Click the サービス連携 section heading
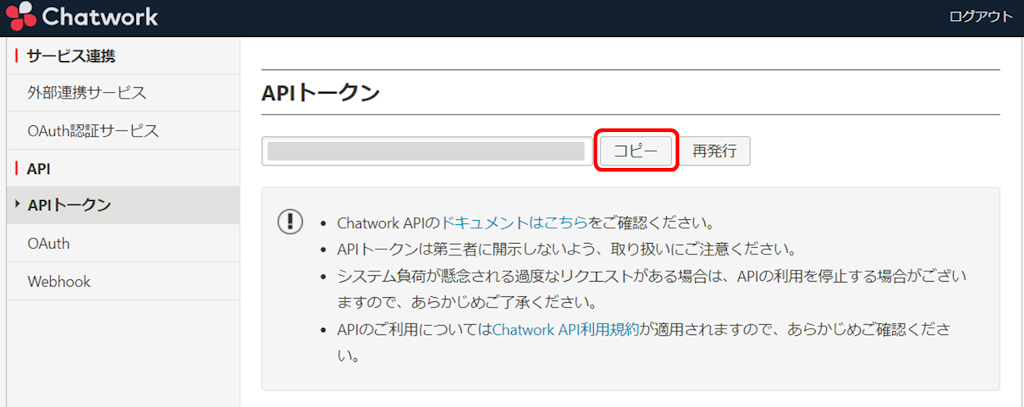 71,56
